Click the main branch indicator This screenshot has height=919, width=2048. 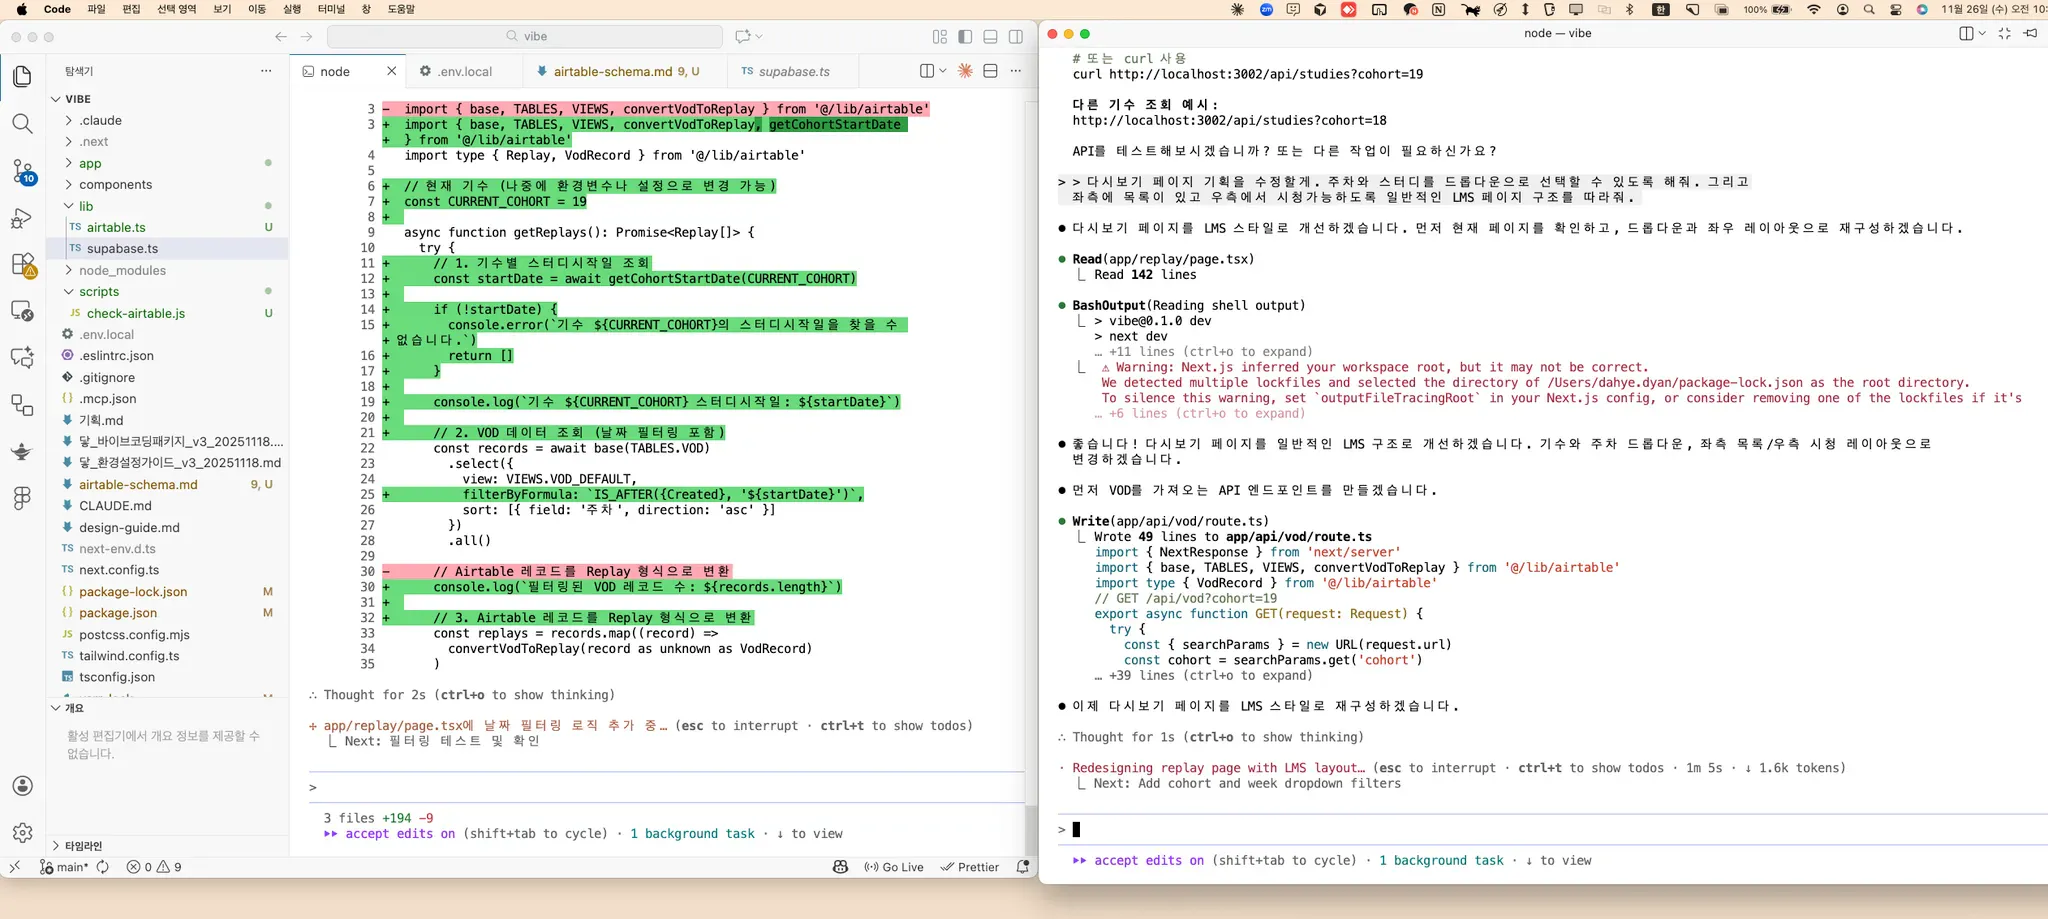click(x=64, y=867)
